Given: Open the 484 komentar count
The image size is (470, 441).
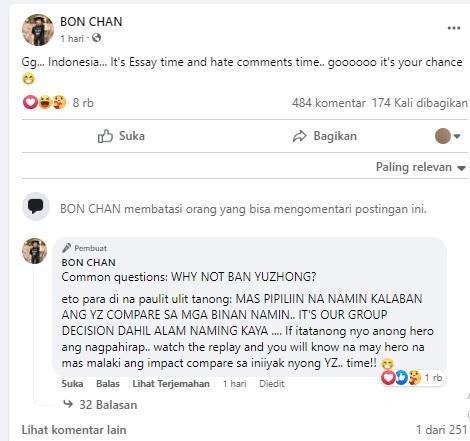Looking at the screenshot, I should (x=328, y=103).
